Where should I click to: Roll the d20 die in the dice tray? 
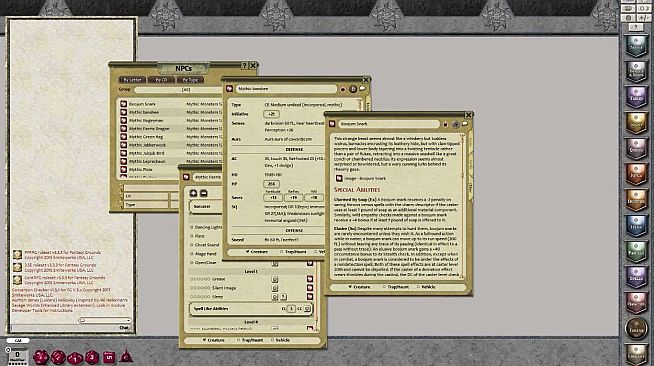point(41,357)
